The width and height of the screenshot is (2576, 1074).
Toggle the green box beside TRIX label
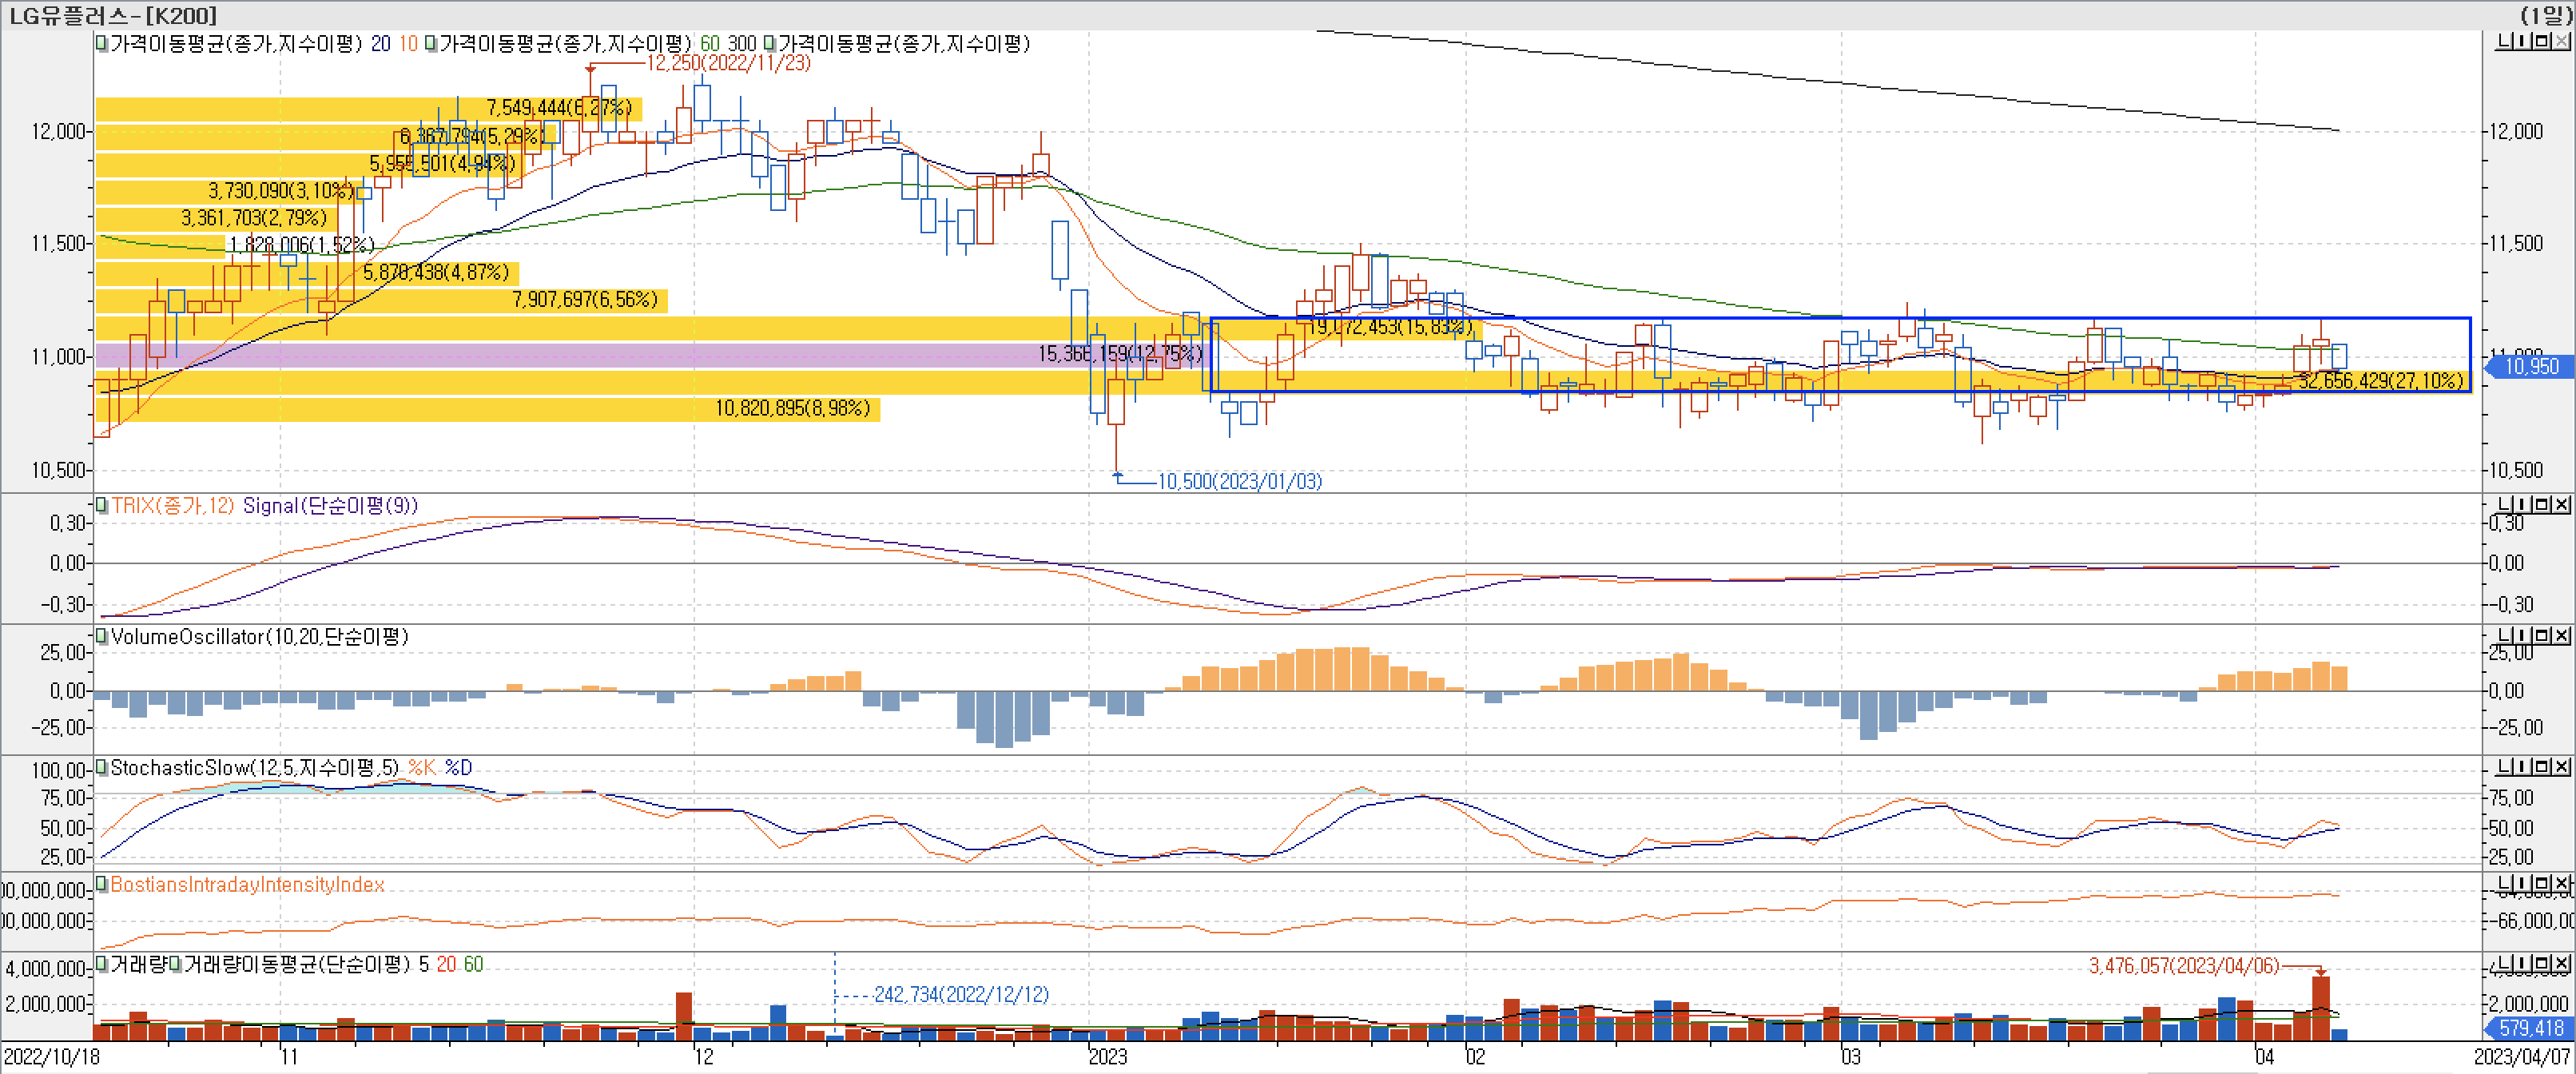(x=101, y=505)
